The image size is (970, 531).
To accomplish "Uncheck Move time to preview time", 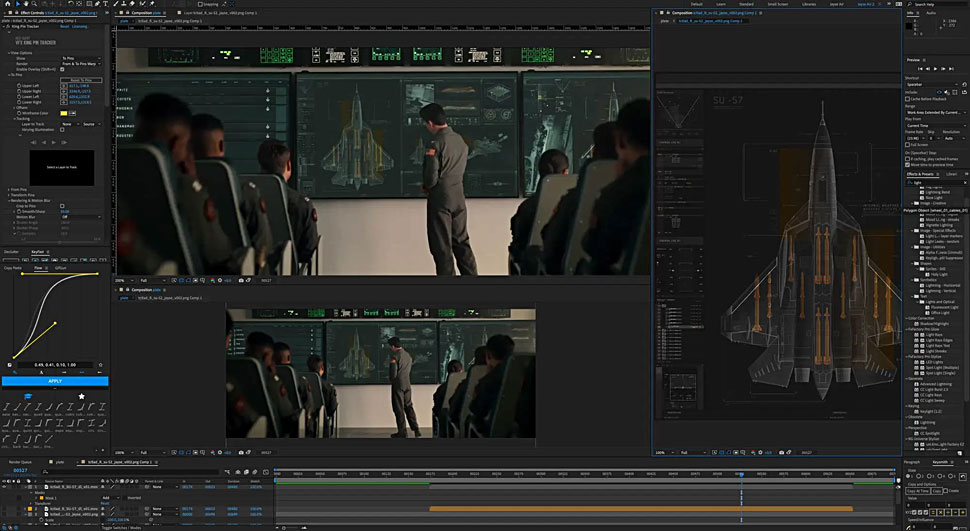I will click(908, 165).
